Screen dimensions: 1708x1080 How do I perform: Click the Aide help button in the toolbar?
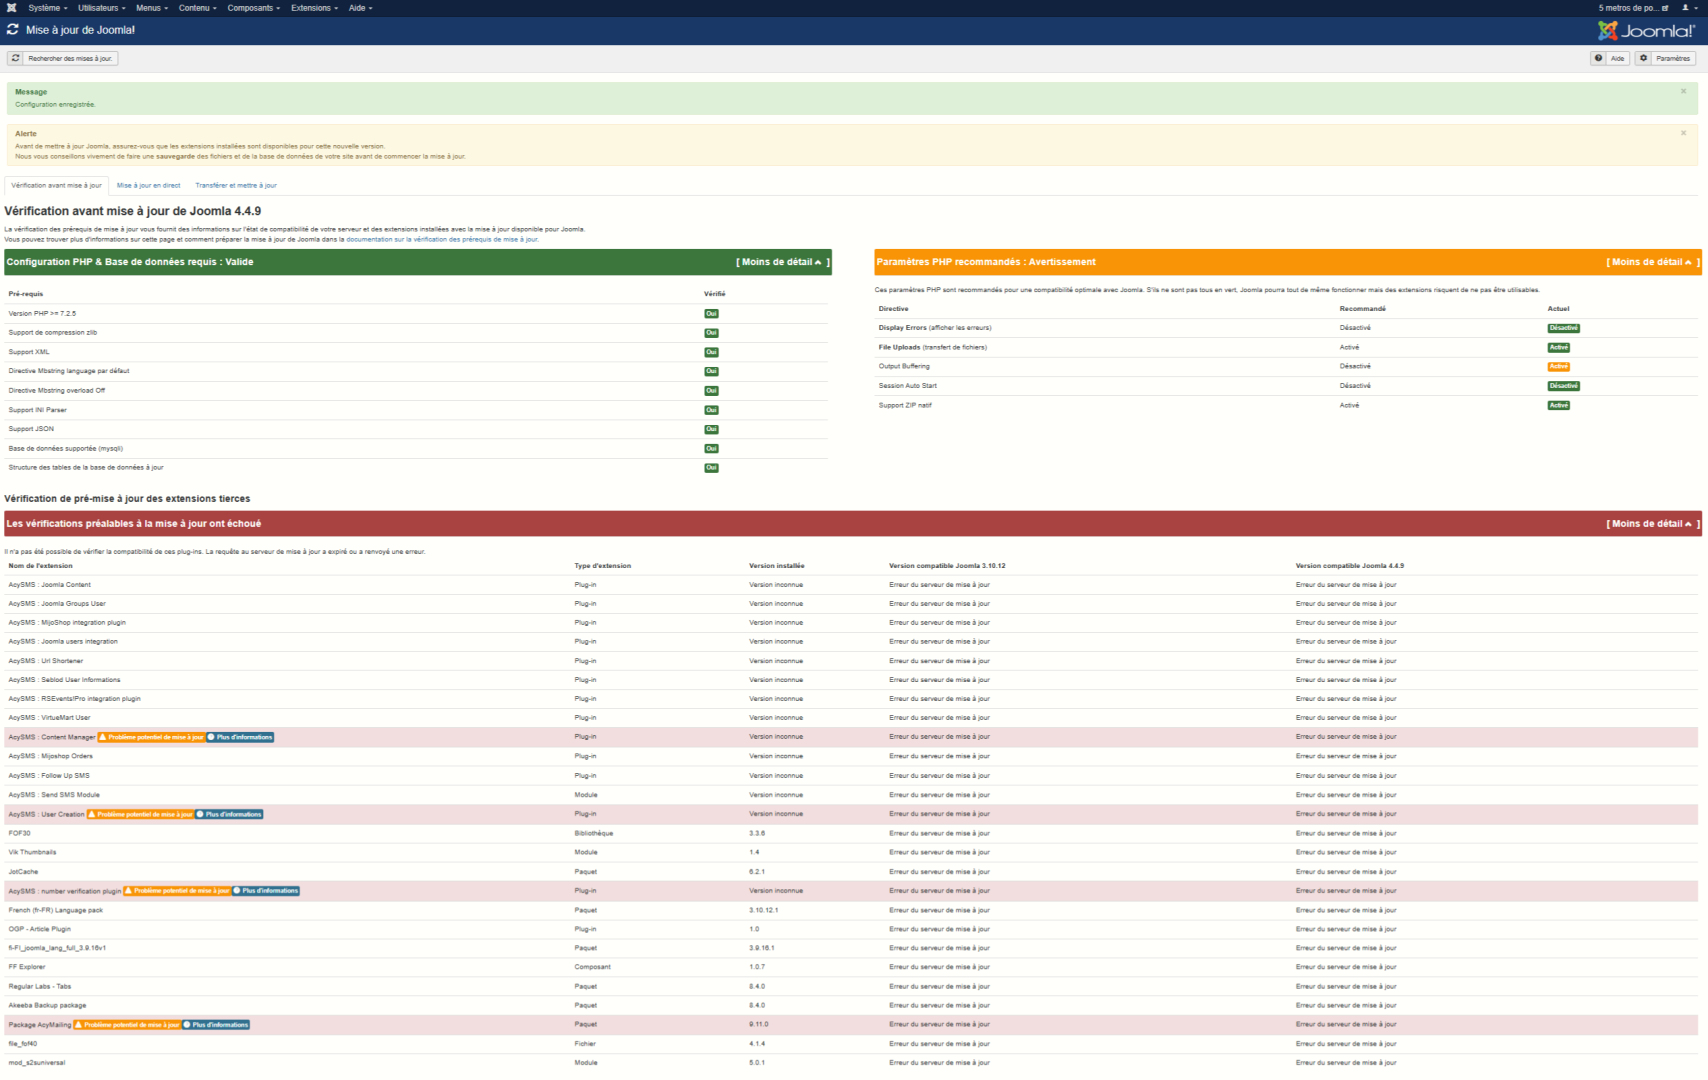1611,59
